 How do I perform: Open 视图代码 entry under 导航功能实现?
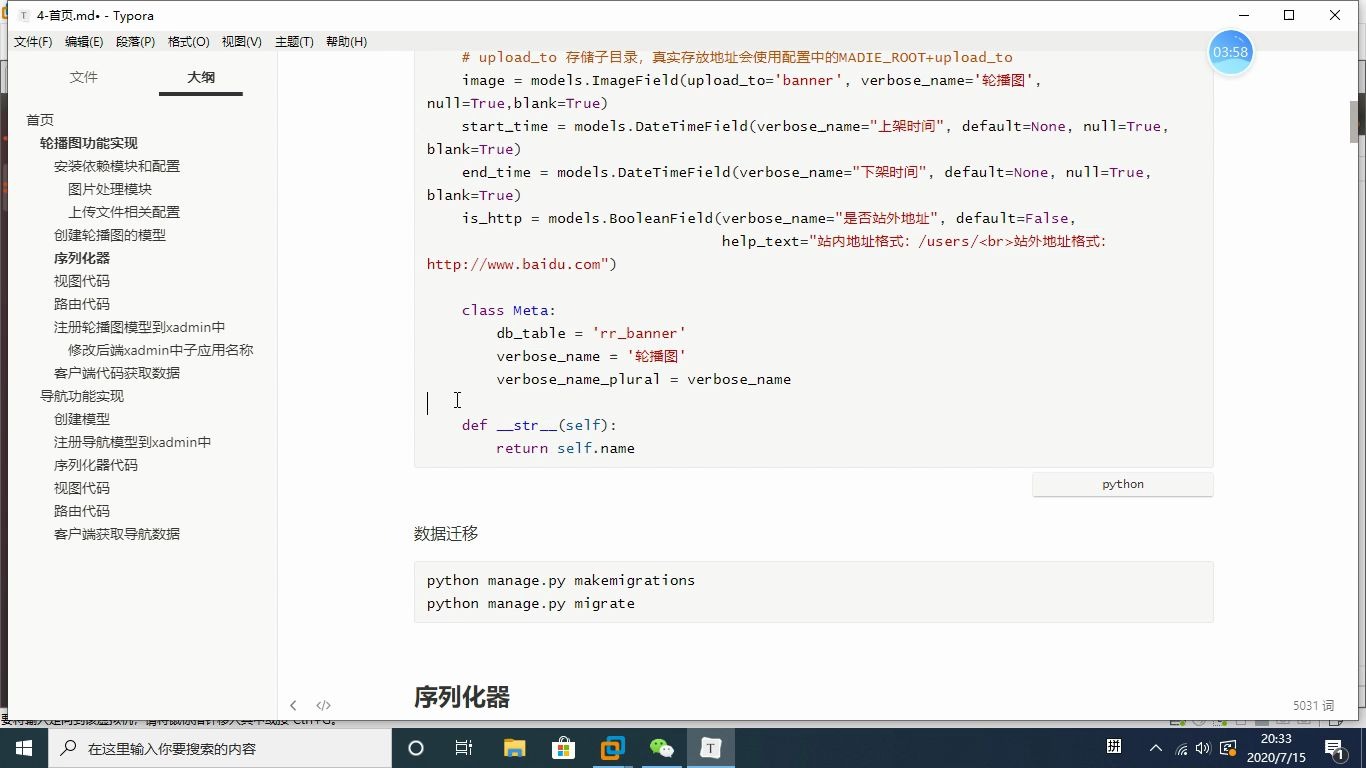click(82, 488)
